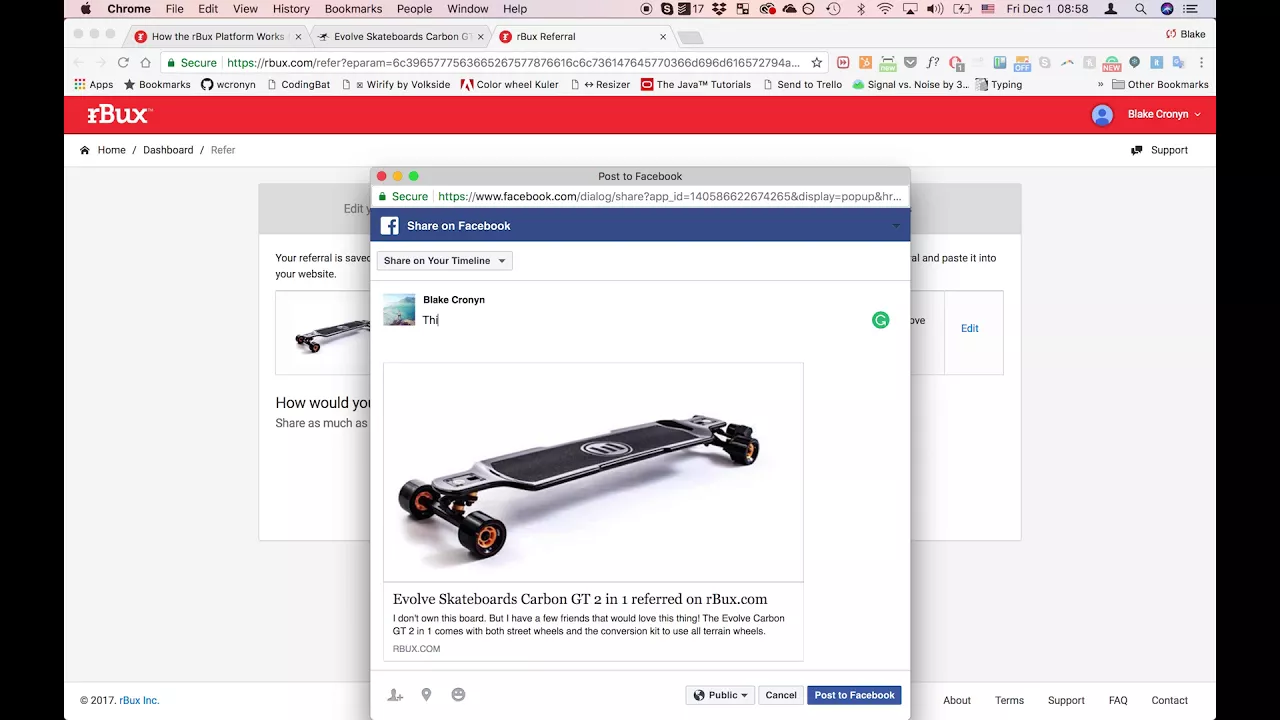Screen dimensions: 1280x720
Task: Switch to Evolve Skateboards Carbon GT tab
Action: (402, 37)
